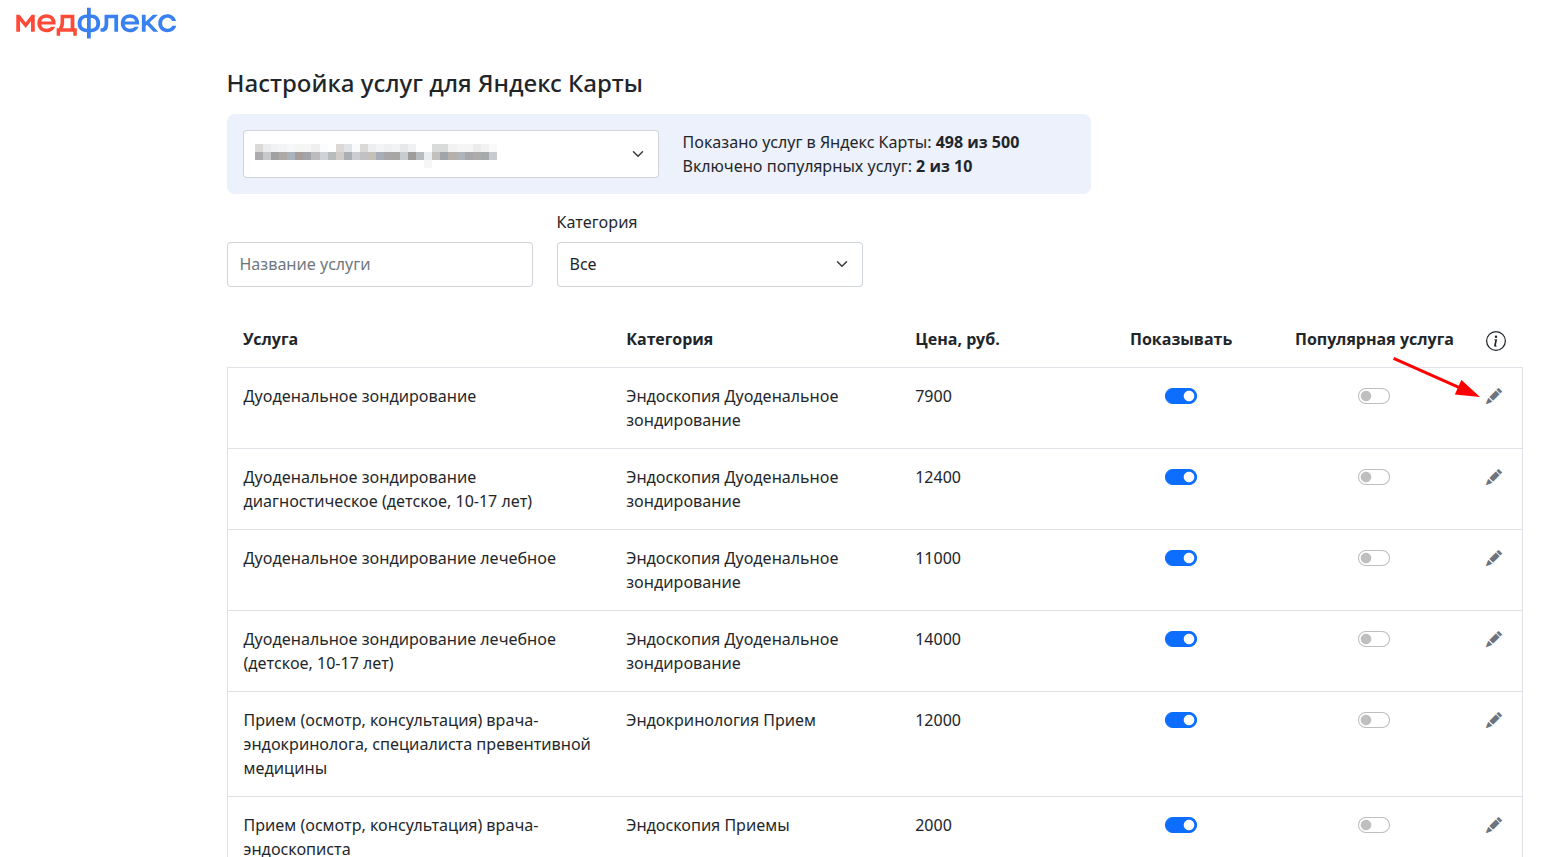The height and width of the screenshot is (857, 1545).
Task: Disable showing the 7900 rub. service
Action: click(x=1180, y=397)
